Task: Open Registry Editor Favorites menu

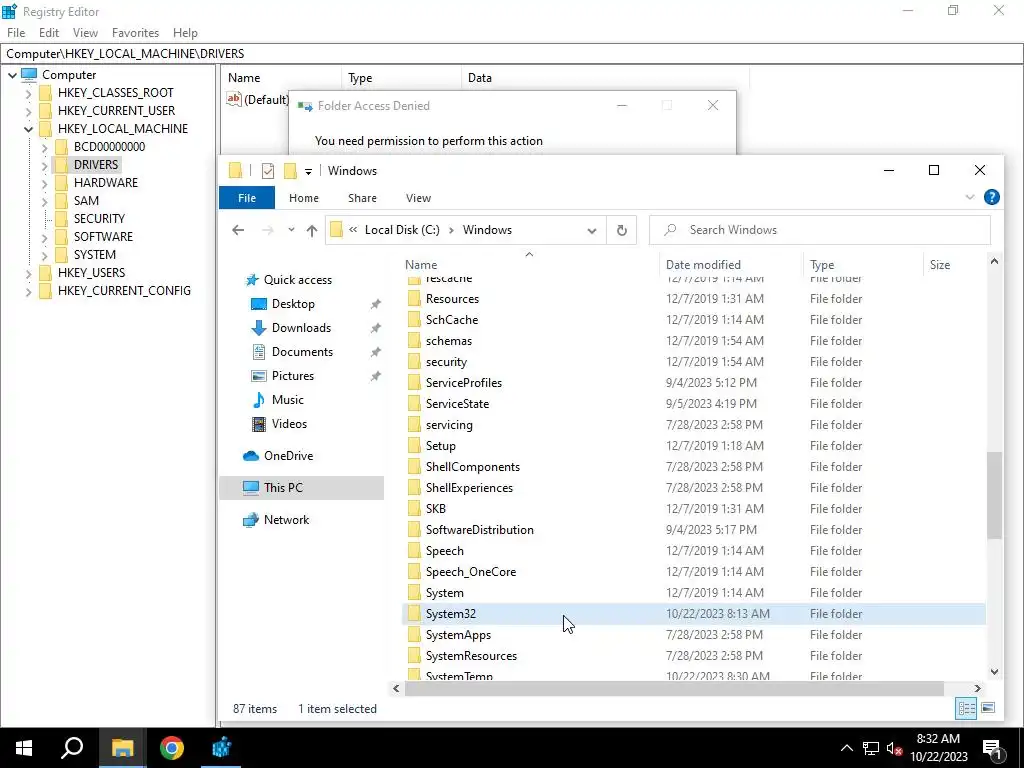Action: click(x=135, y=33)
